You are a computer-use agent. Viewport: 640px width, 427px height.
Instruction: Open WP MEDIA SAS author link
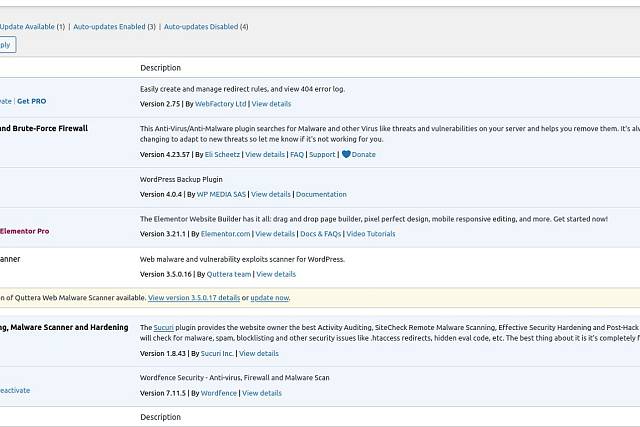(221, 195)
